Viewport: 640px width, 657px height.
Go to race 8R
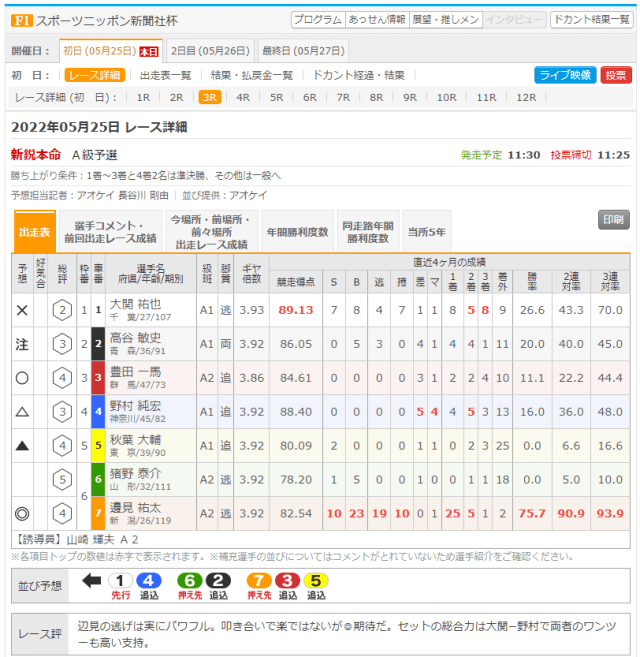tap(376, 98)
